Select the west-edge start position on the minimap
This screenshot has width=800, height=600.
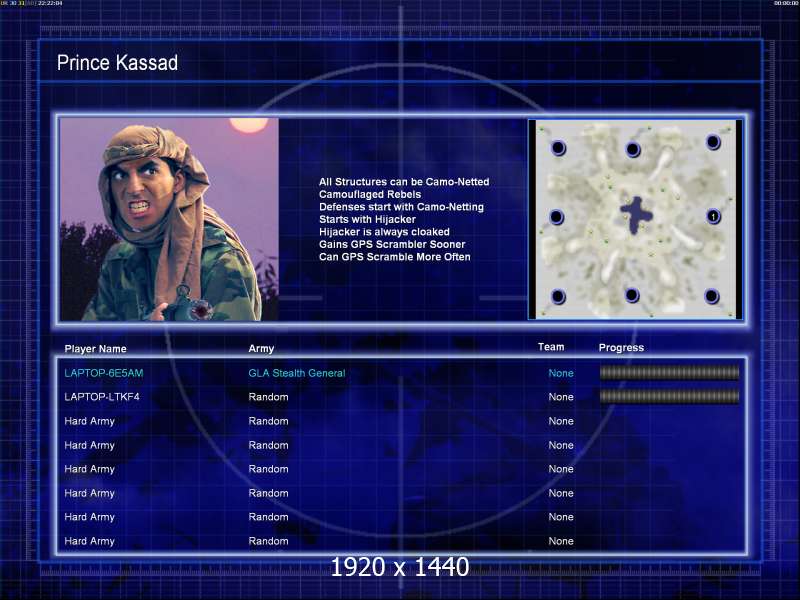[x=557, y=217]
